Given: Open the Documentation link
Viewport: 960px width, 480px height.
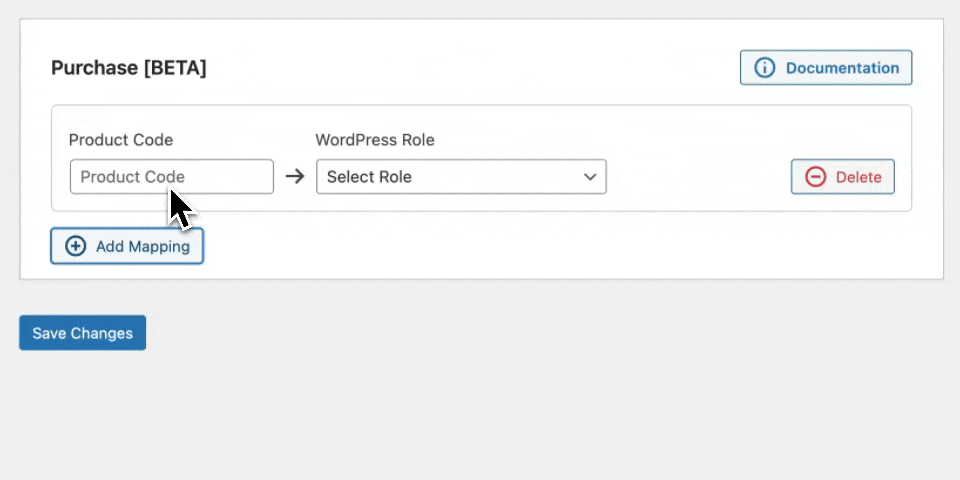Looking at the screenshot, I should tap(841, 68).
